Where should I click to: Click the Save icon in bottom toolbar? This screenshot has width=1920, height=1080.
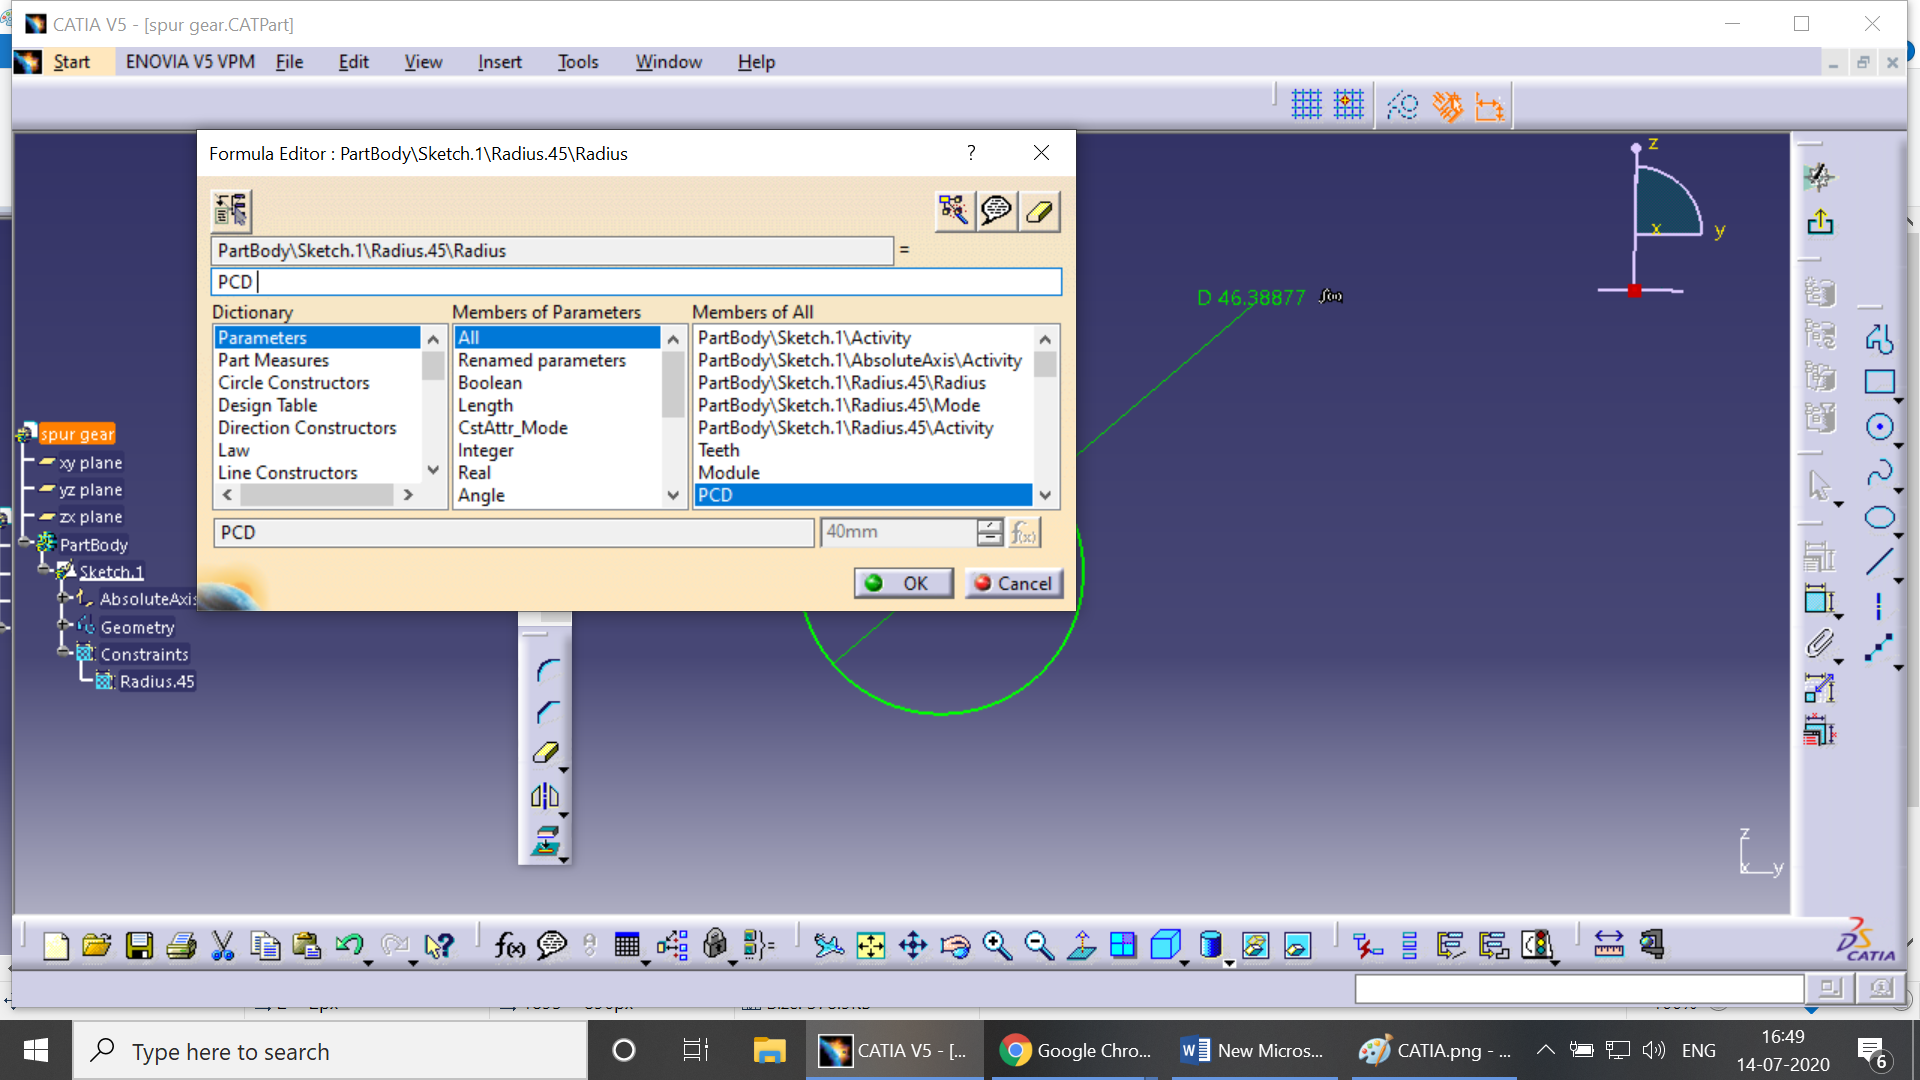139,945
